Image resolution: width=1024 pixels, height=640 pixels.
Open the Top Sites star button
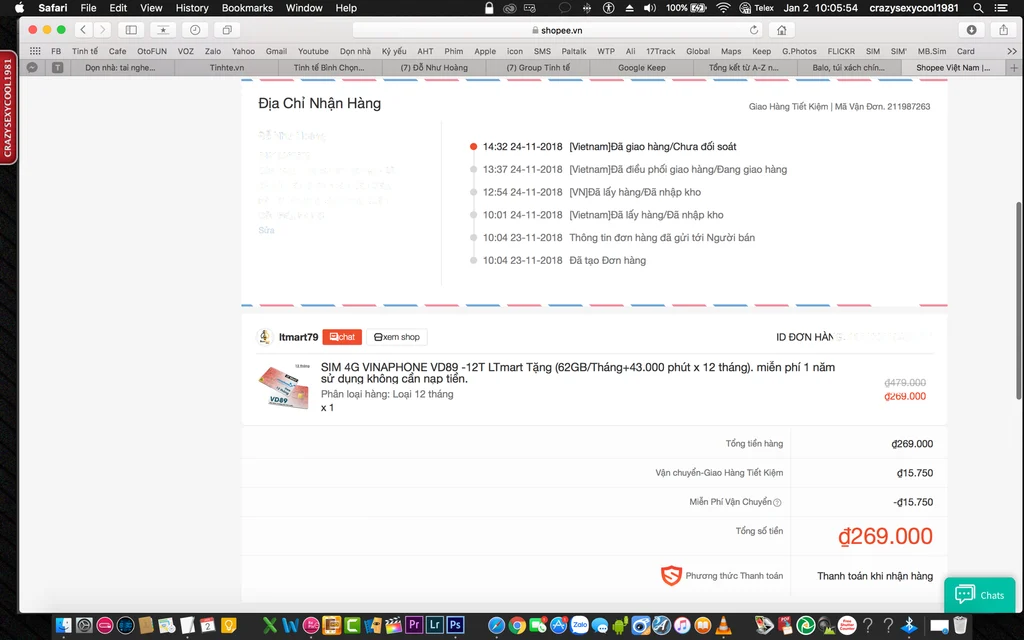[x=163, y=30]
